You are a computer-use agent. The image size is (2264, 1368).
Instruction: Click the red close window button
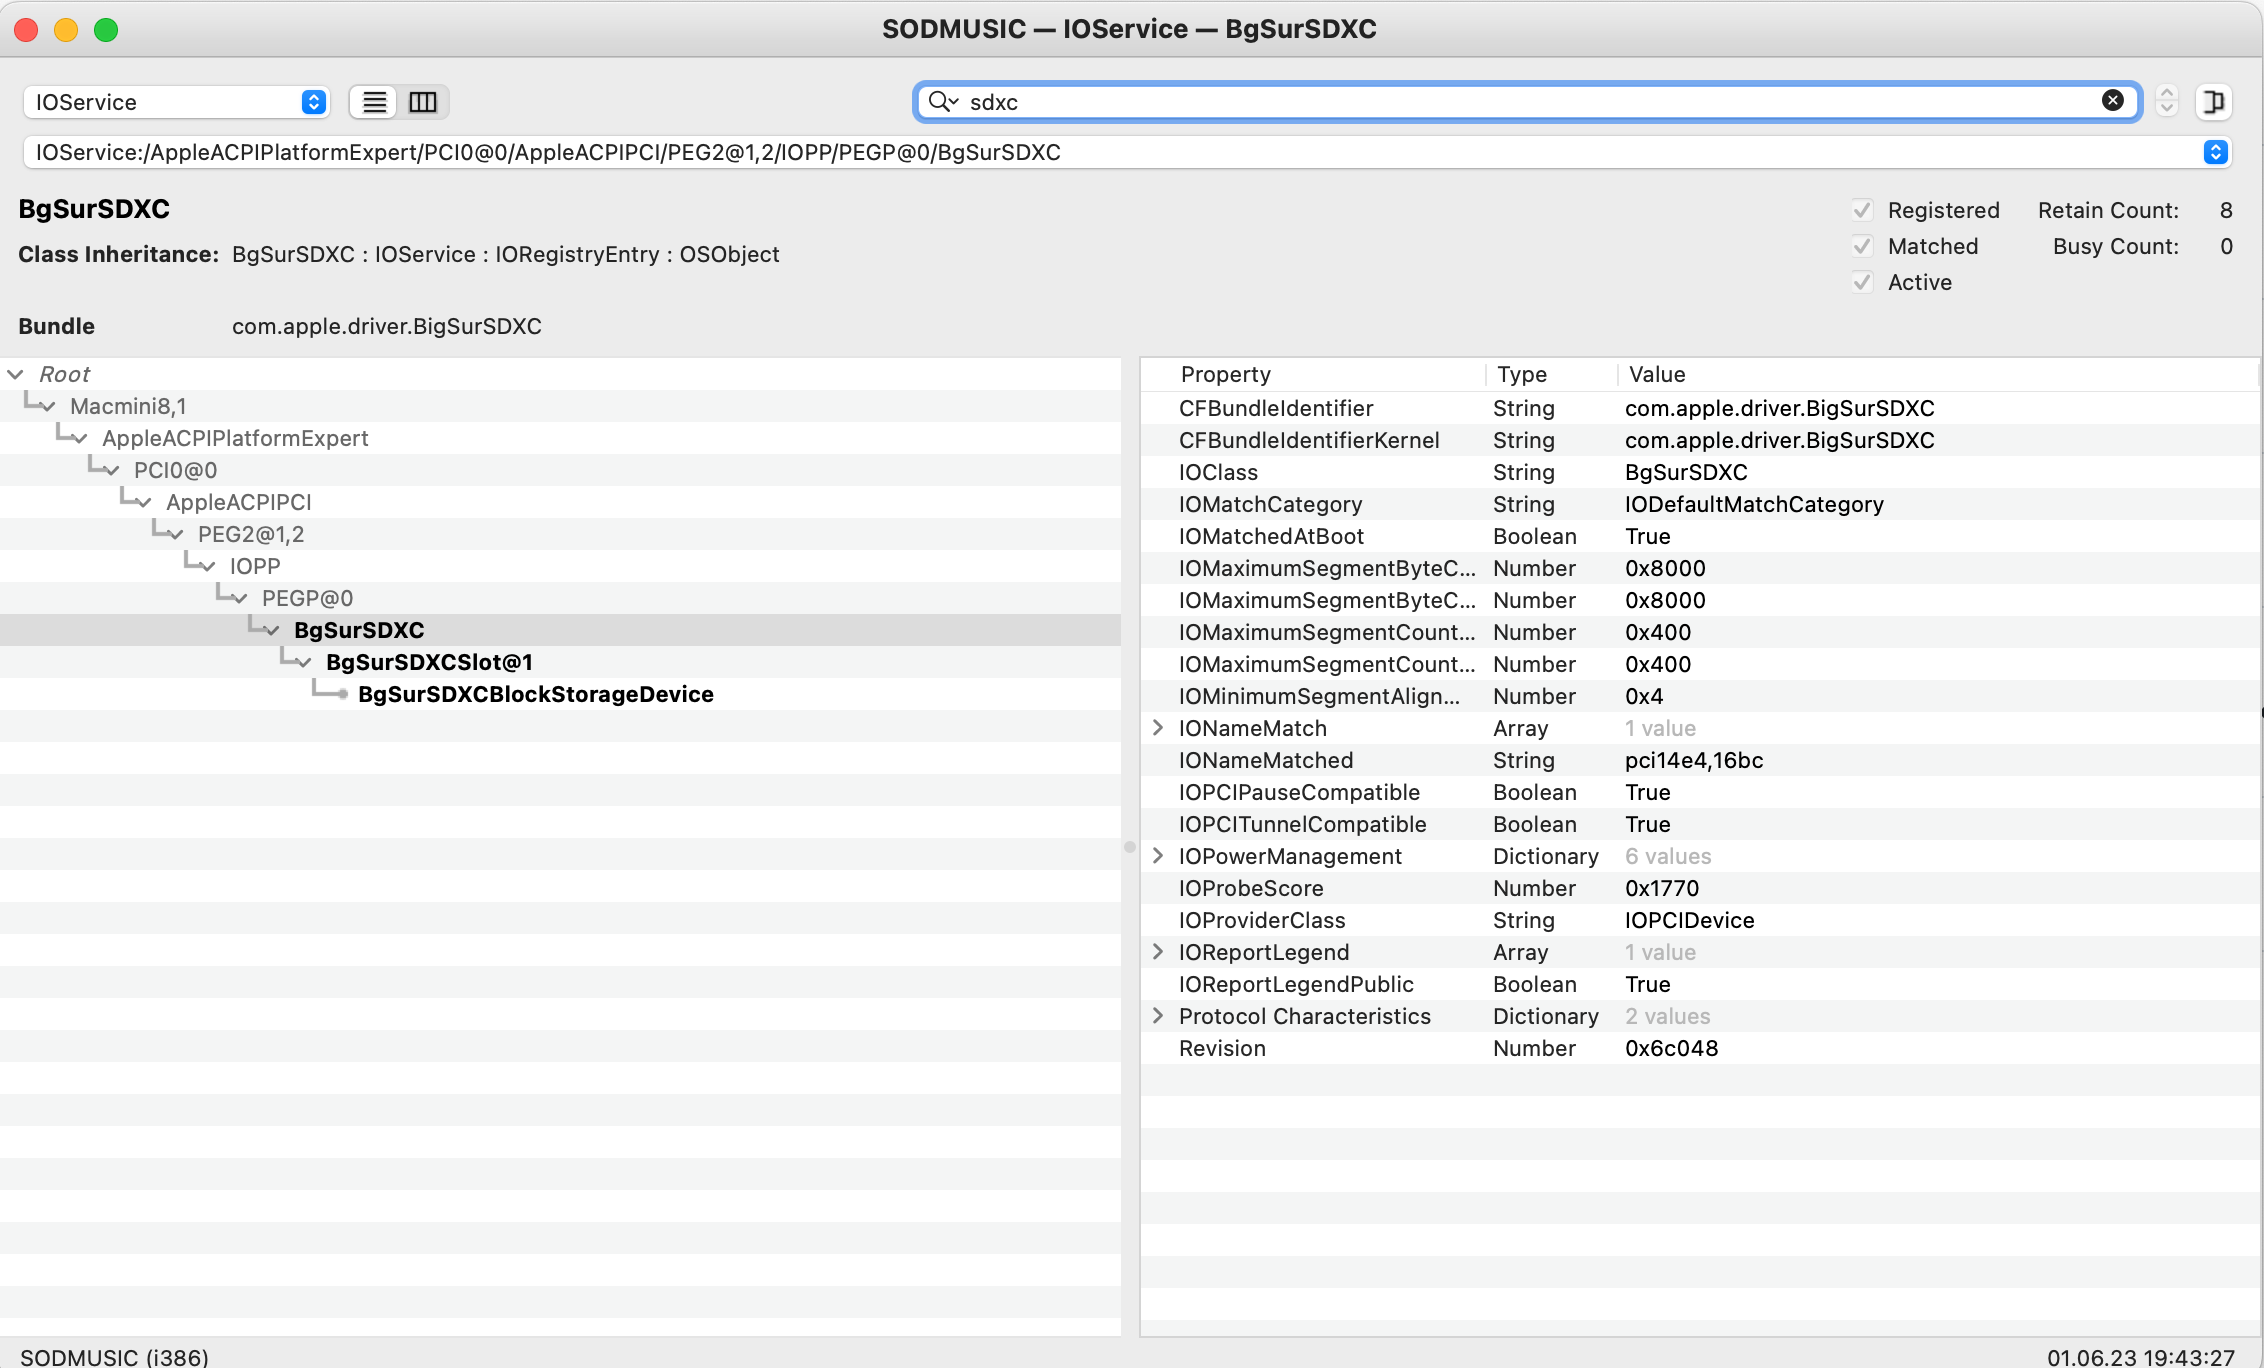coord(27,30)
